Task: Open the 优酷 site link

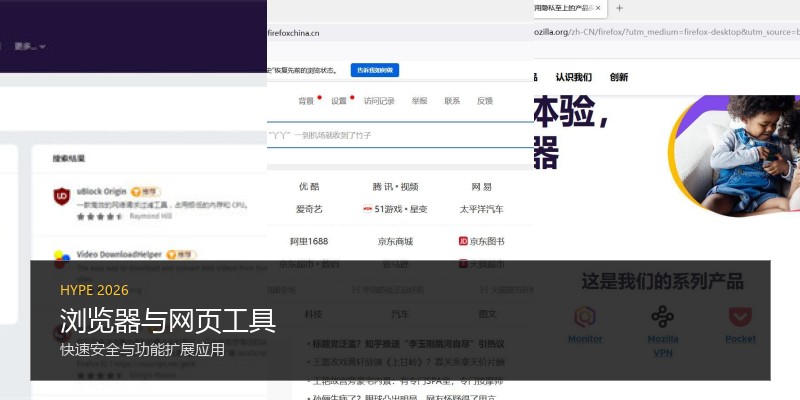Action: [x=309, y=187]
